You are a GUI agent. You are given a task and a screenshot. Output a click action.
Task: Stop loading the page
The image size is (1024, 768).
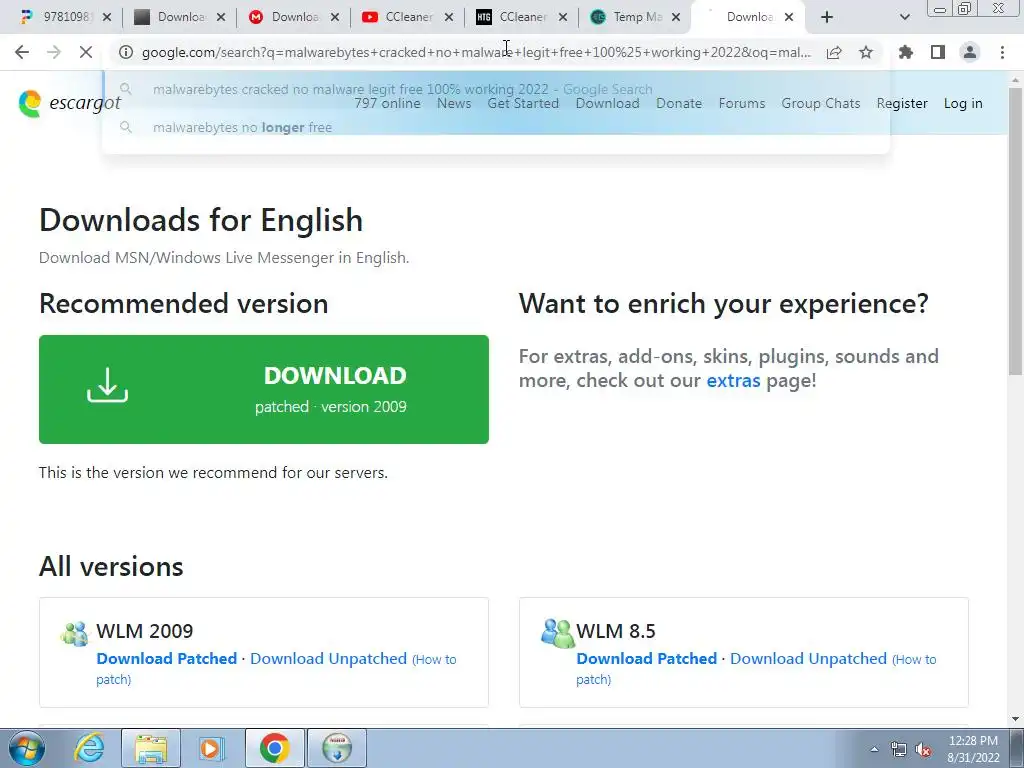point(86,52)
